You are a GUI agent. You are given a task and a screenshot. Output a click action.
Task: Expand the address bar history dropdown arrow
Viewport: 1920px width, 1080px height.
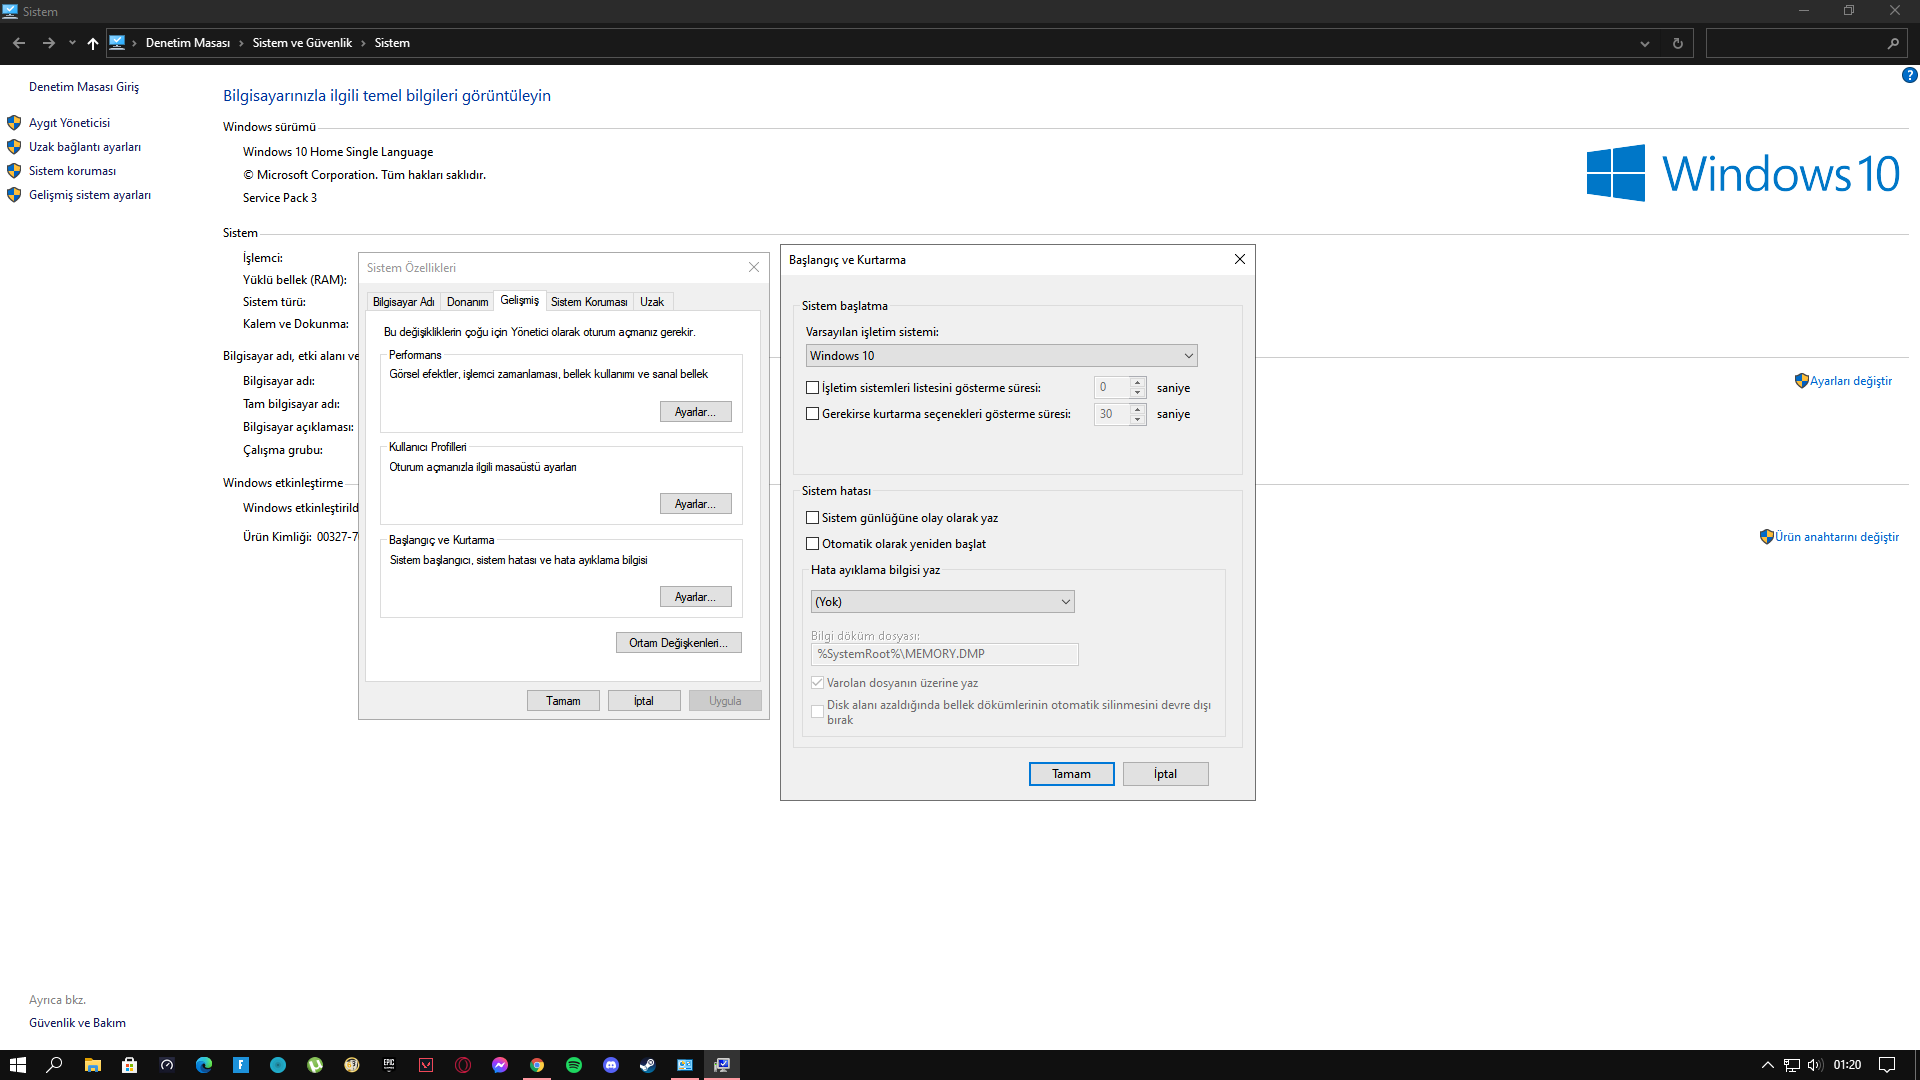point(1644,43)
